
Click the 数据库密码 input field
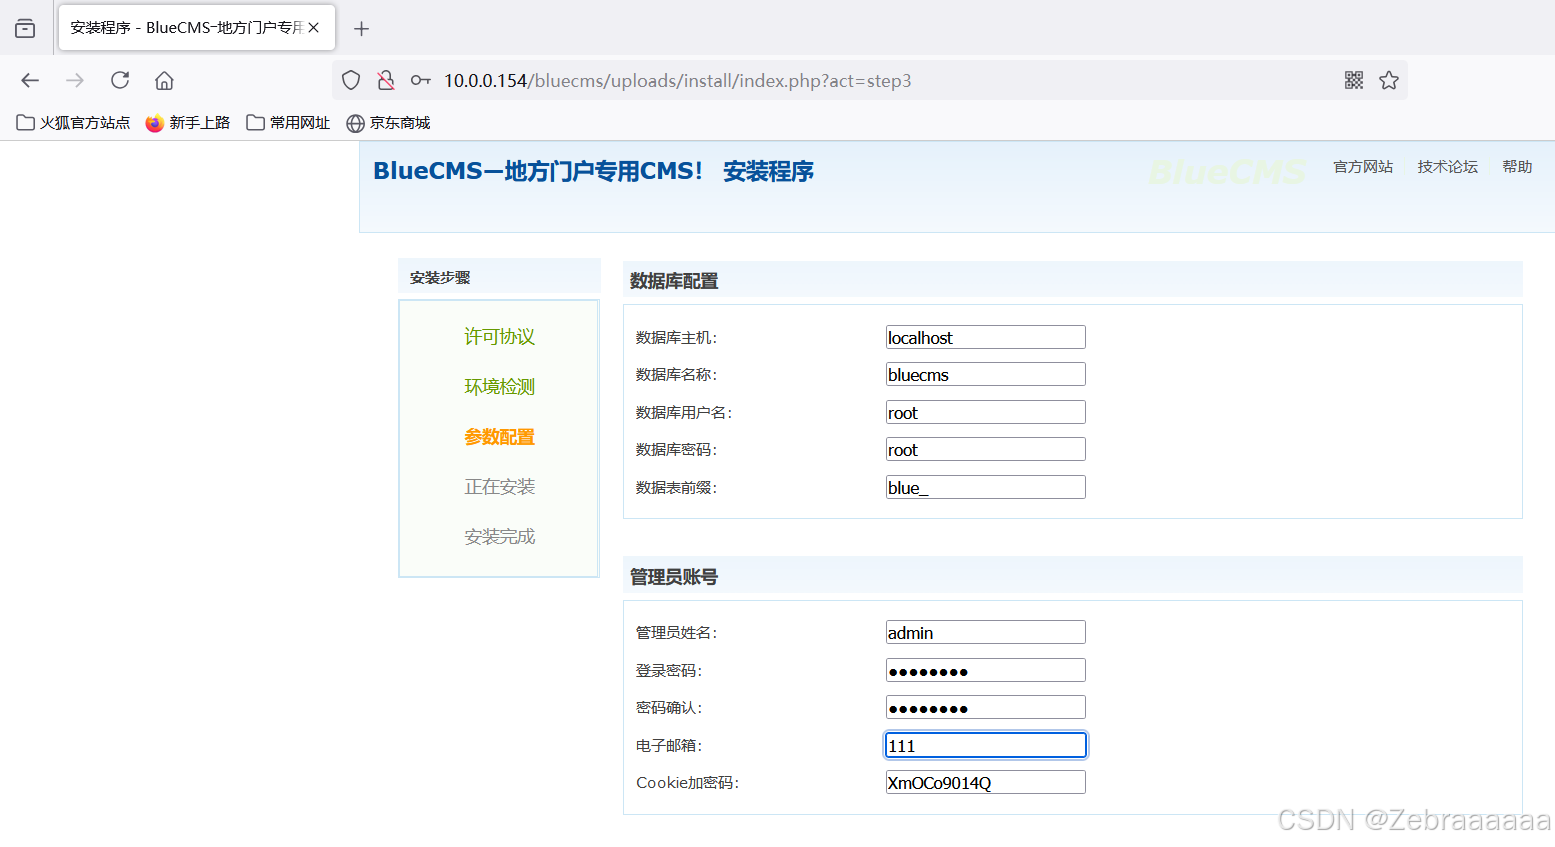coord(985,449)
